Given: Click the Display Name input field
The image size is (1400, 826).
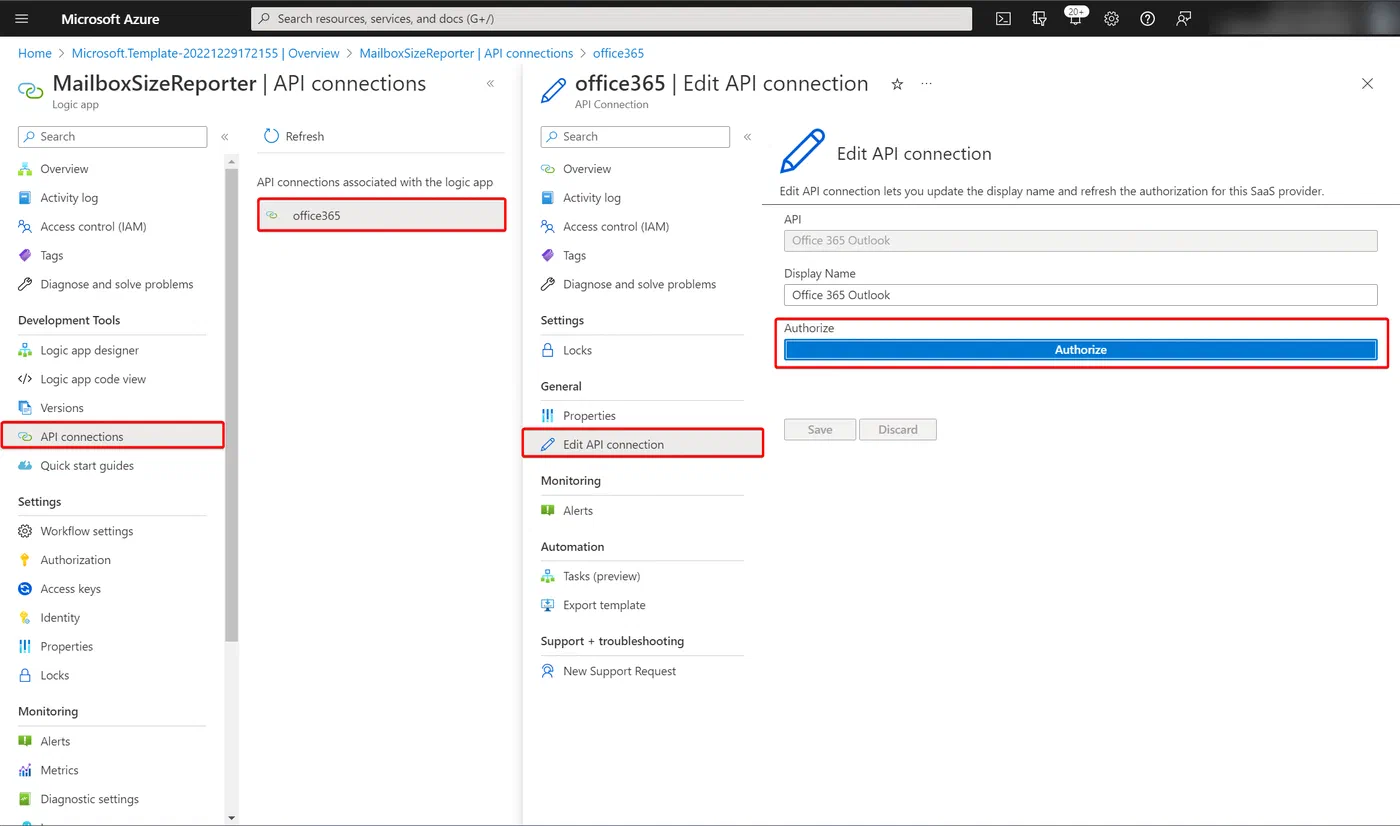Looking at the screenshot, I should (x=1081, y=295).
